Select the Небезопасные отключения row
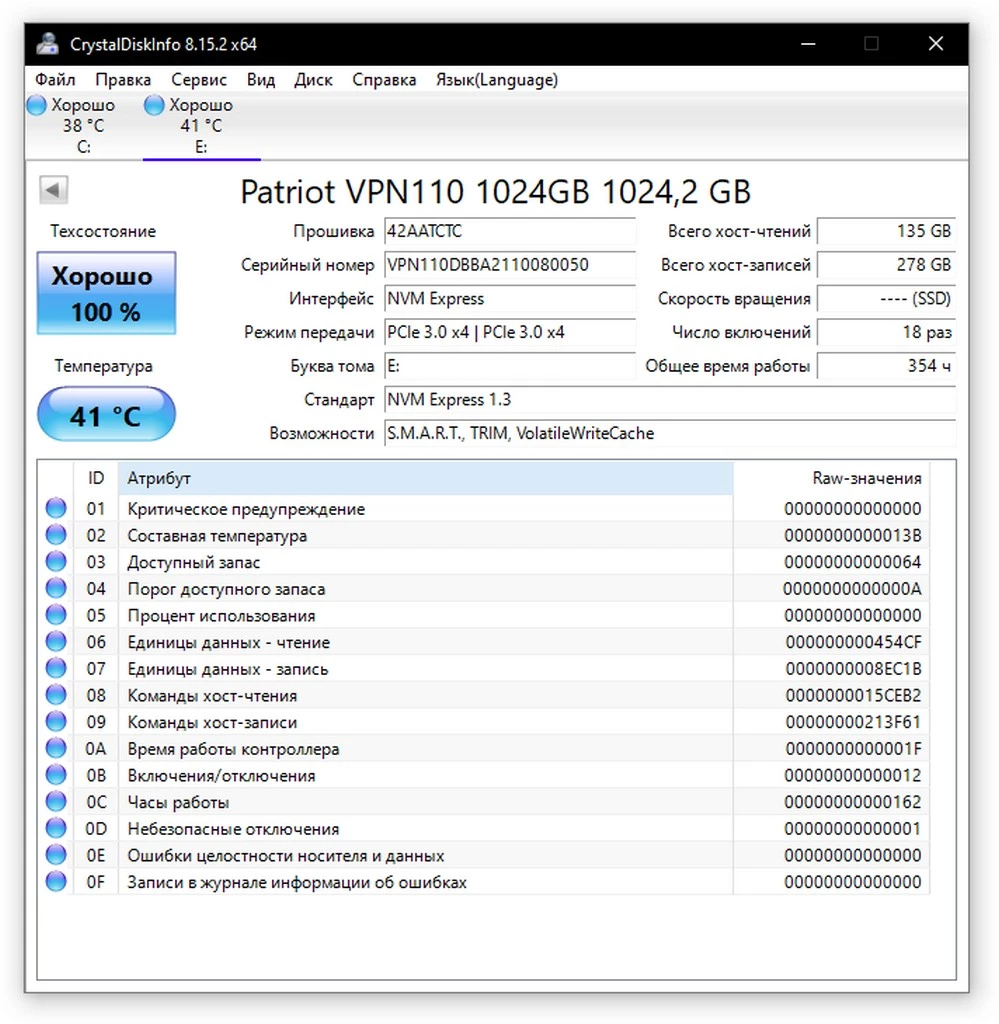Screen dimensions: 999x1024 point(484,829)
